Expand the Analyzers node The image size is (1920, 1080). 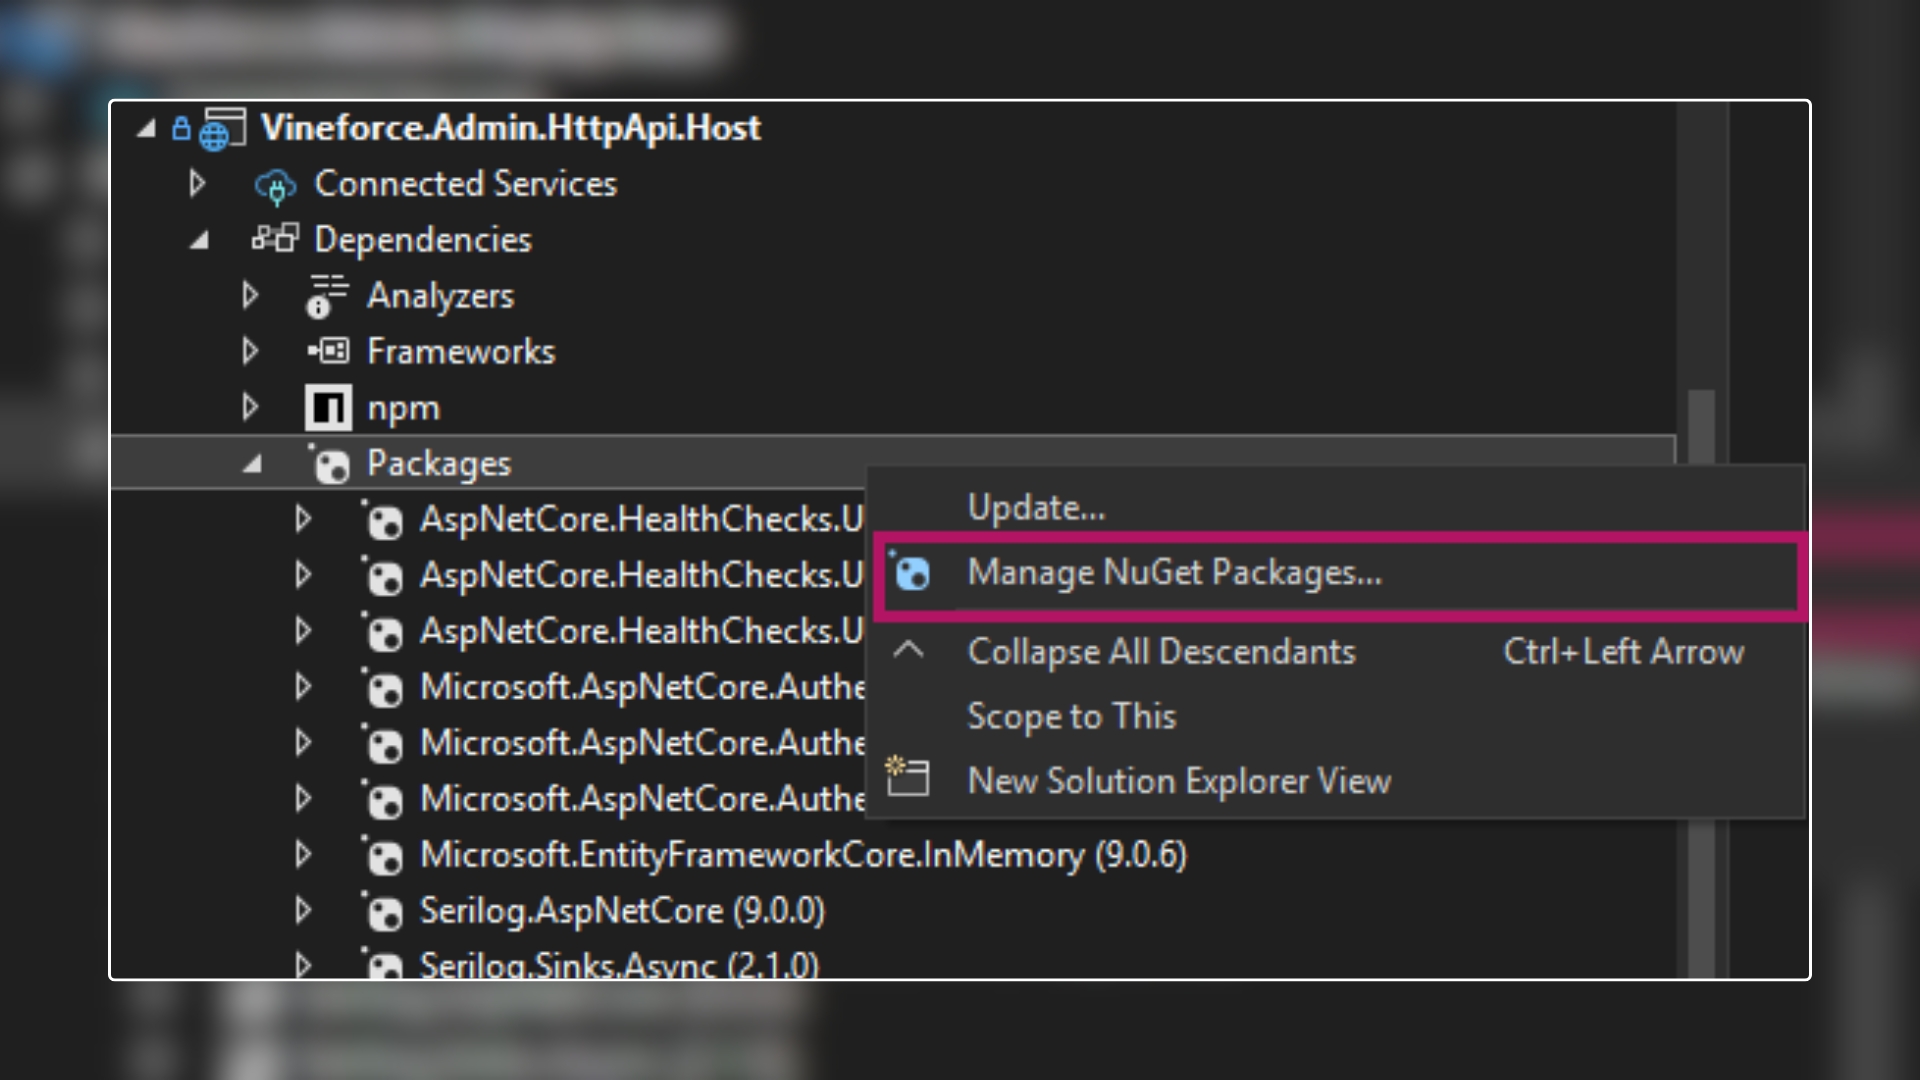click(x=250, y=295)
